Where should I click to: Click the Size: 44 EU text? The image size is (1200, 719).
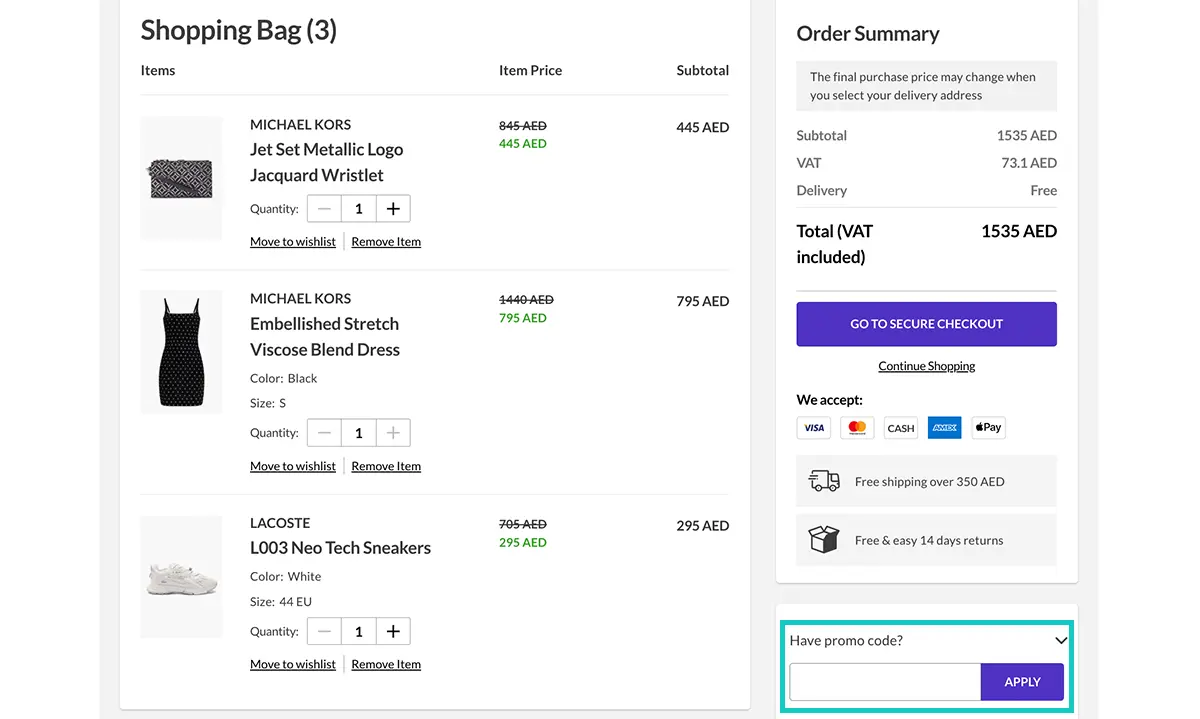[281, 602]
